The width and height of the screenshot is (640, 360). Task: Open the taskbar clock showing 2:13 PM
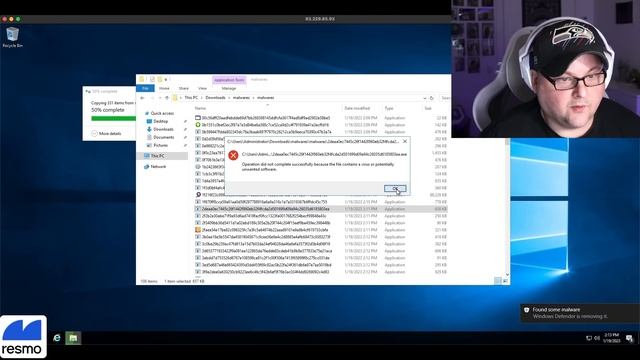click(x=611, y=338)
